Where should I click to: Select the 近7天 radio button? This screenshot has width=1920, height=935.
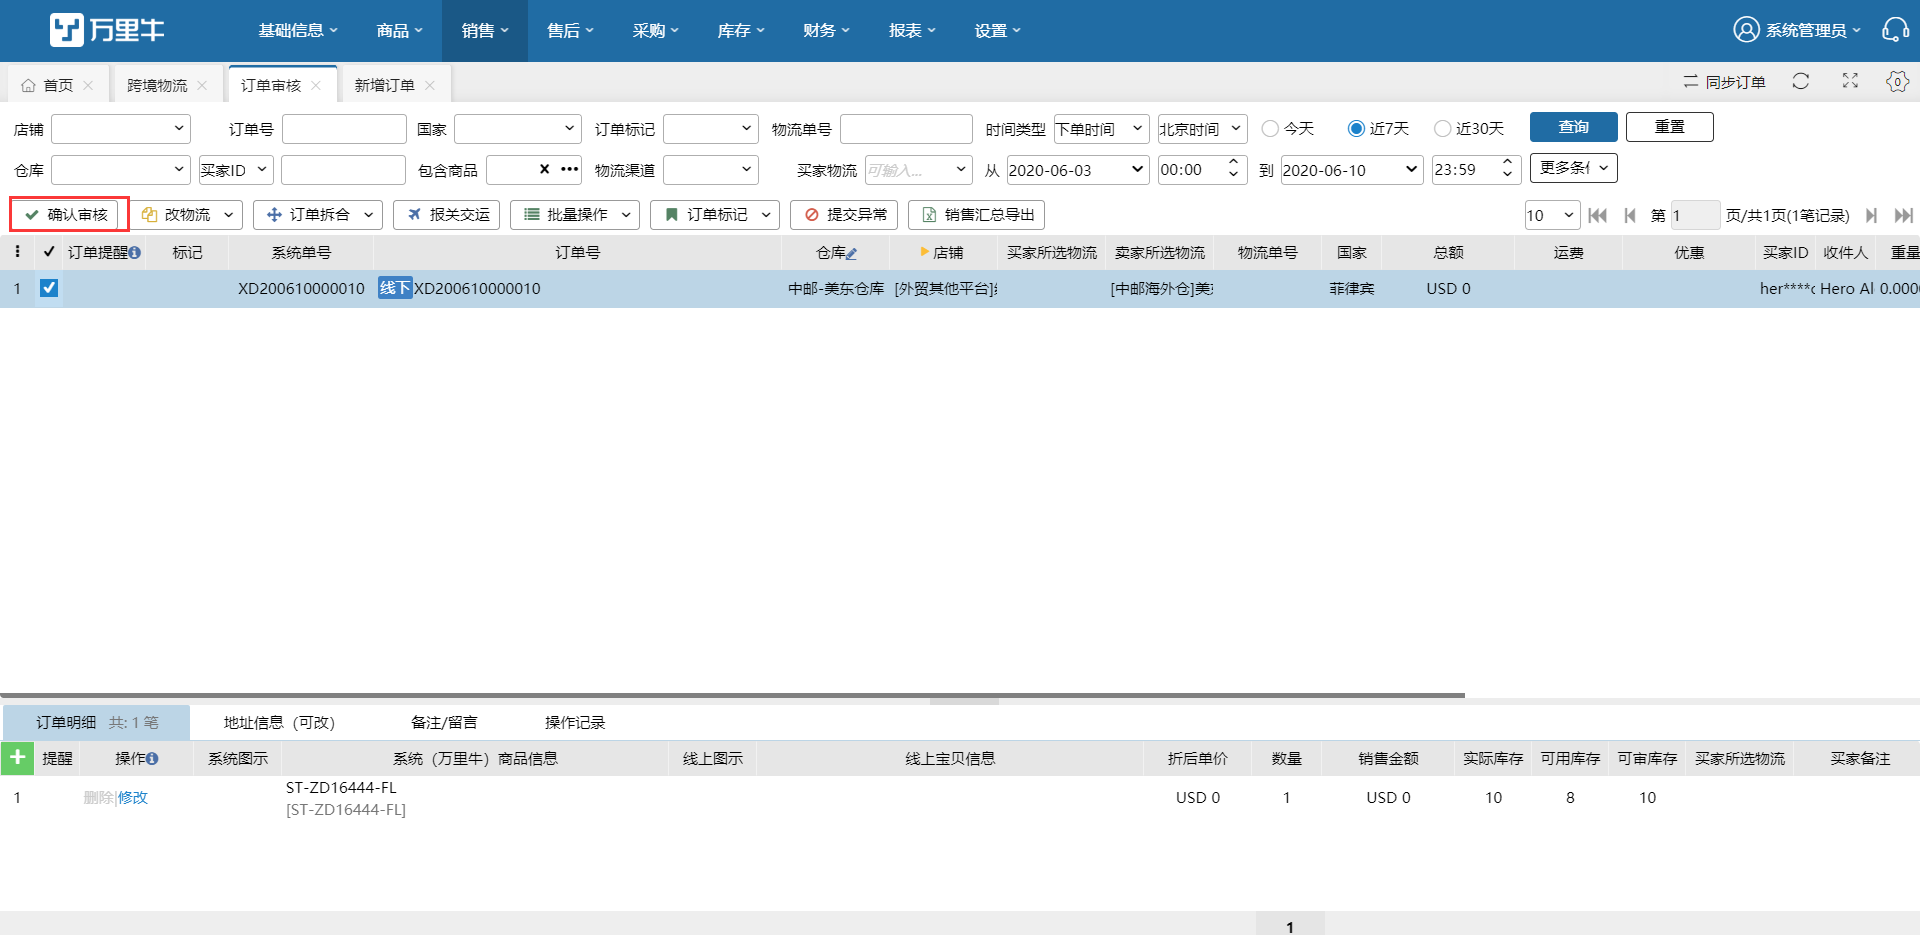click(1356, 128)
